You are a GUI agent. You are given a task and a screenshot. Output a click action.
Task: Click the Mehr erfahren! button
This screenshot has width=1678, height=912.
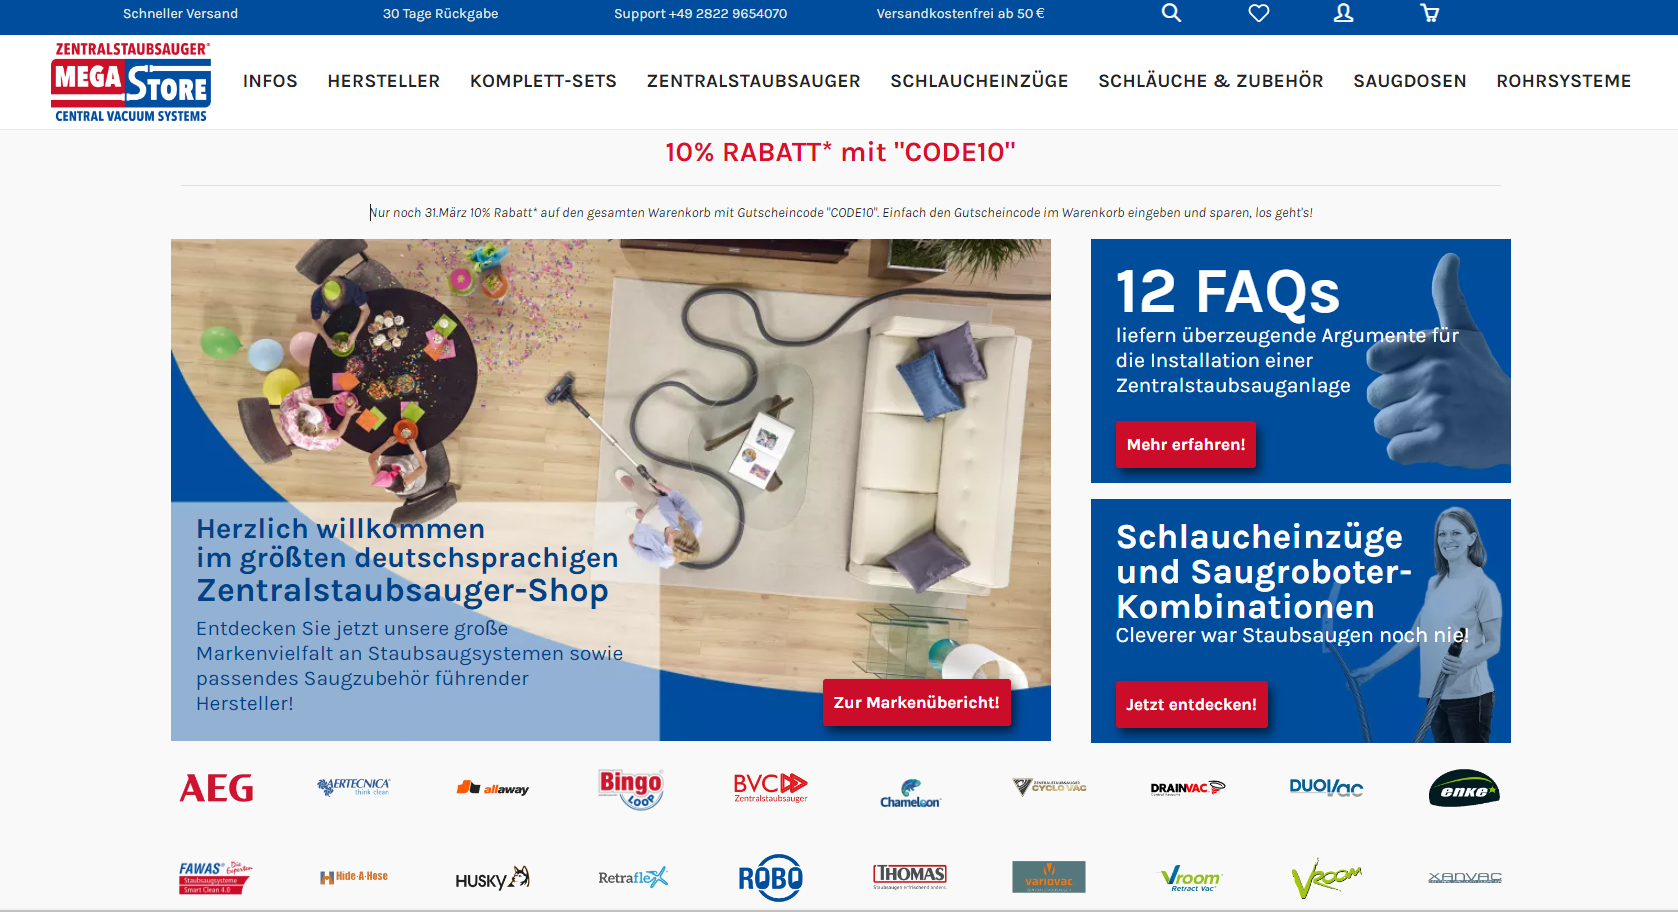point(1185,444)
